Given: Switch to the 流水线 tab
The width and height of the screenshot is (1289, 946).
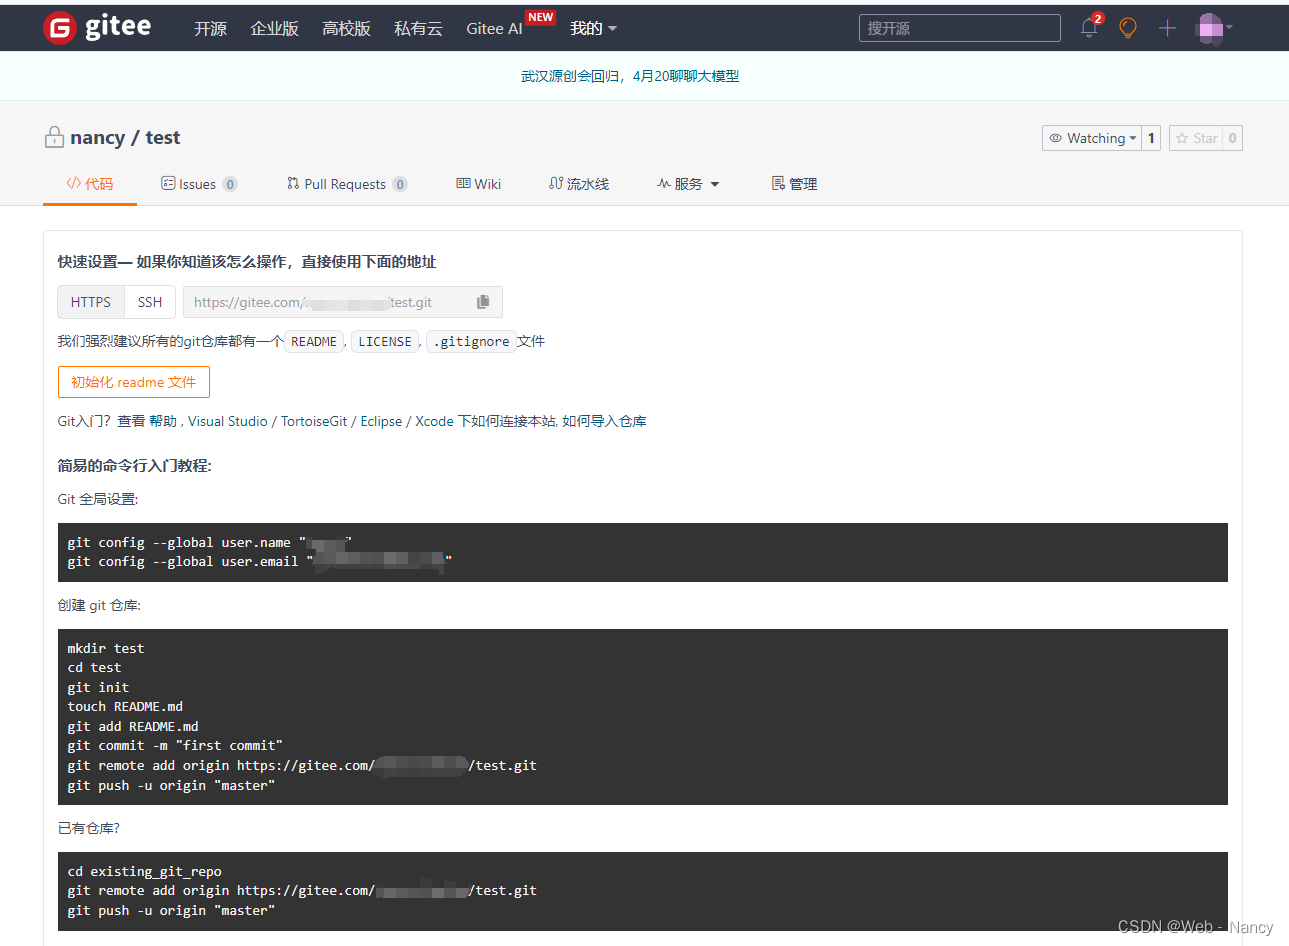Looking at the screenshot, I should pos(579,184).
